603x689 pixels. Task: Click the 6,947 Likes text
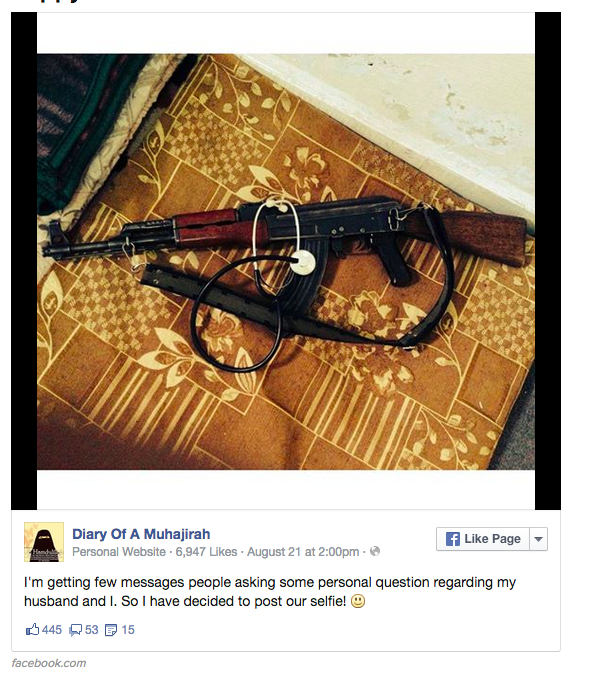point(206,551)
